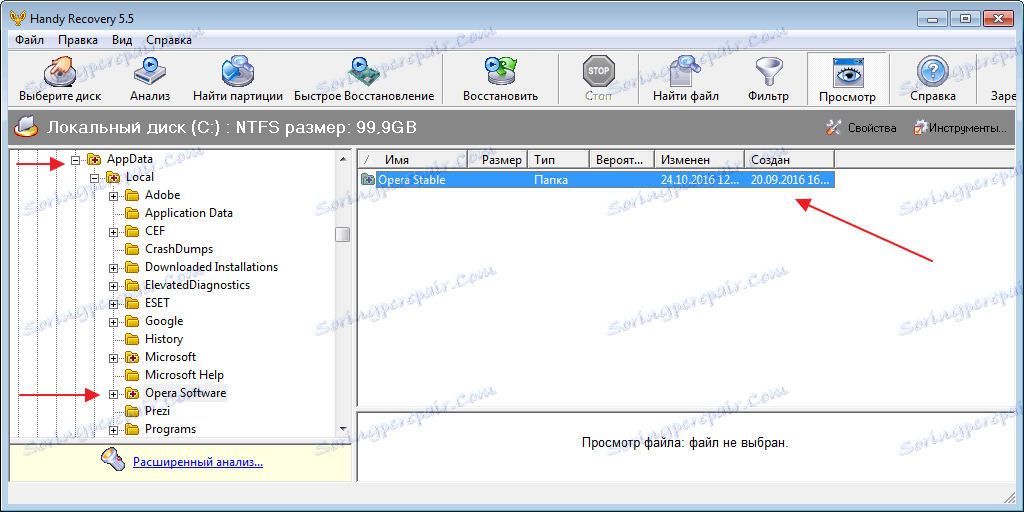1024x512 pixels.
Task: Expand the ESET folder
Action: pos(113,303)
